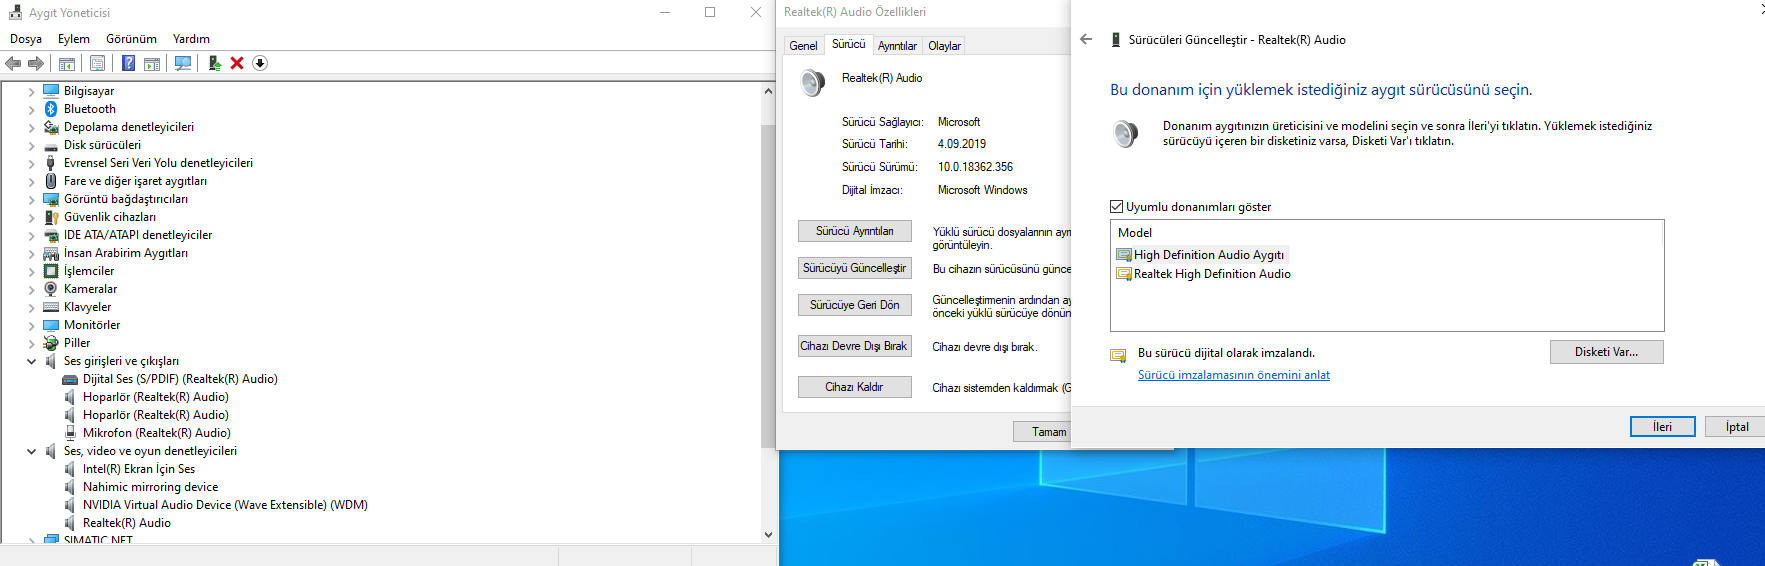Select Dijital Ses (S/PDIF) (Realtek(R) Audio)
The image size is (1765, 566).
coord(180,379)
